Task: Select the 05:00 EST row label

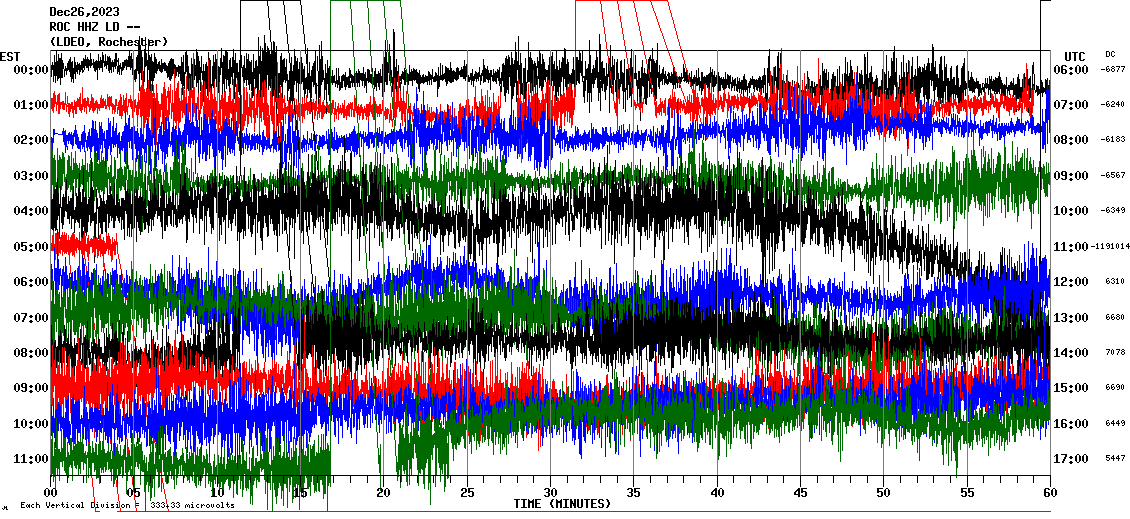Action: (x=24, y=246)
